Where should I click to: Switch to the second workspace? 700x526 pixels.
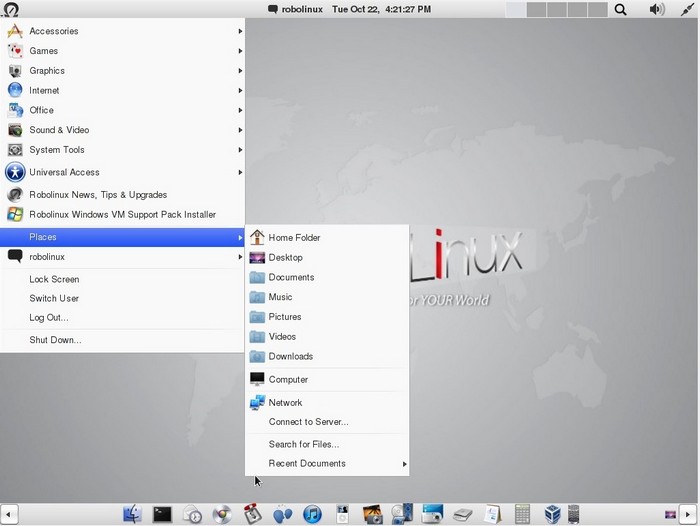coord(536,9)
